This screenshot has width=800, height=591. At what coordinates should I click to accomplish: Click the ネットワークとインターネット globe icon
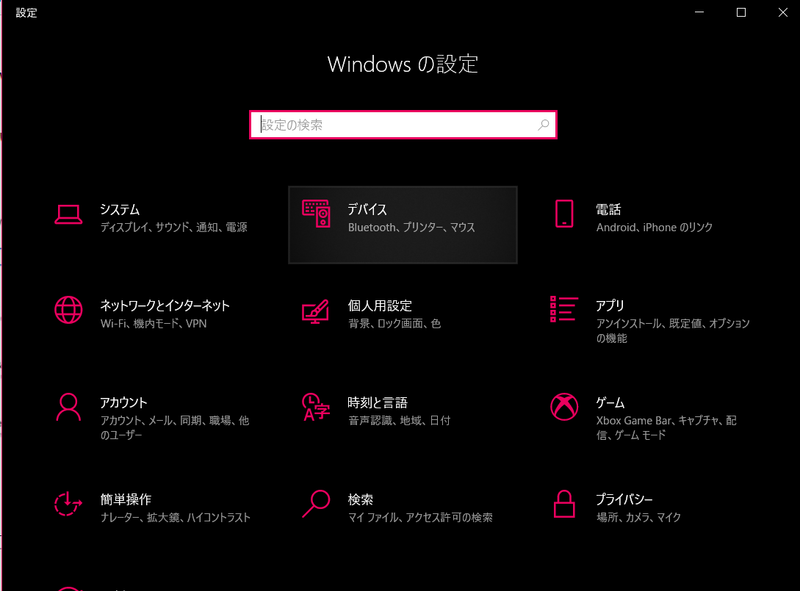pyautogui.click(x=68, y=310)
